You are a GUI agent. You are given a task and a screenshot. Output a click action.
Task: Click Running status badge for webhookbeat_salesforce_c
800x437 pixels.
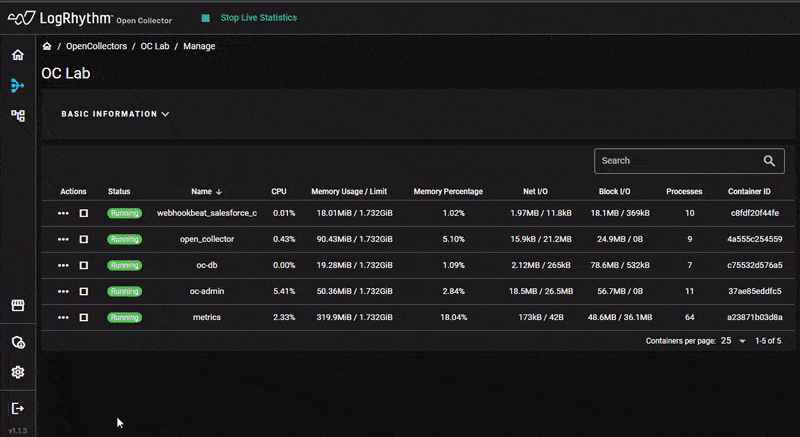point(124,213)
